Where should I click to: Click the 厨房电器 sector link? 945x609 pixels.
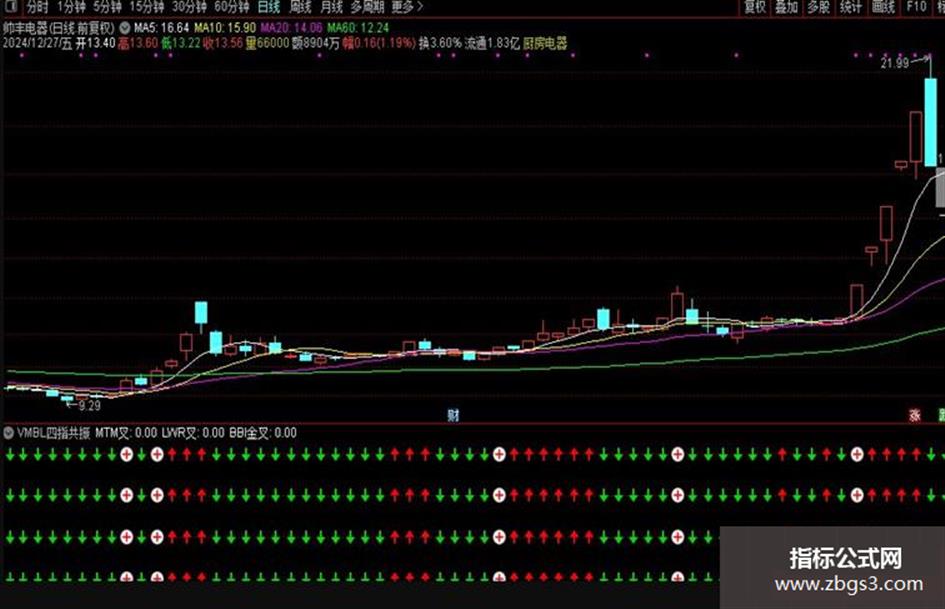[x=545, y=43]
